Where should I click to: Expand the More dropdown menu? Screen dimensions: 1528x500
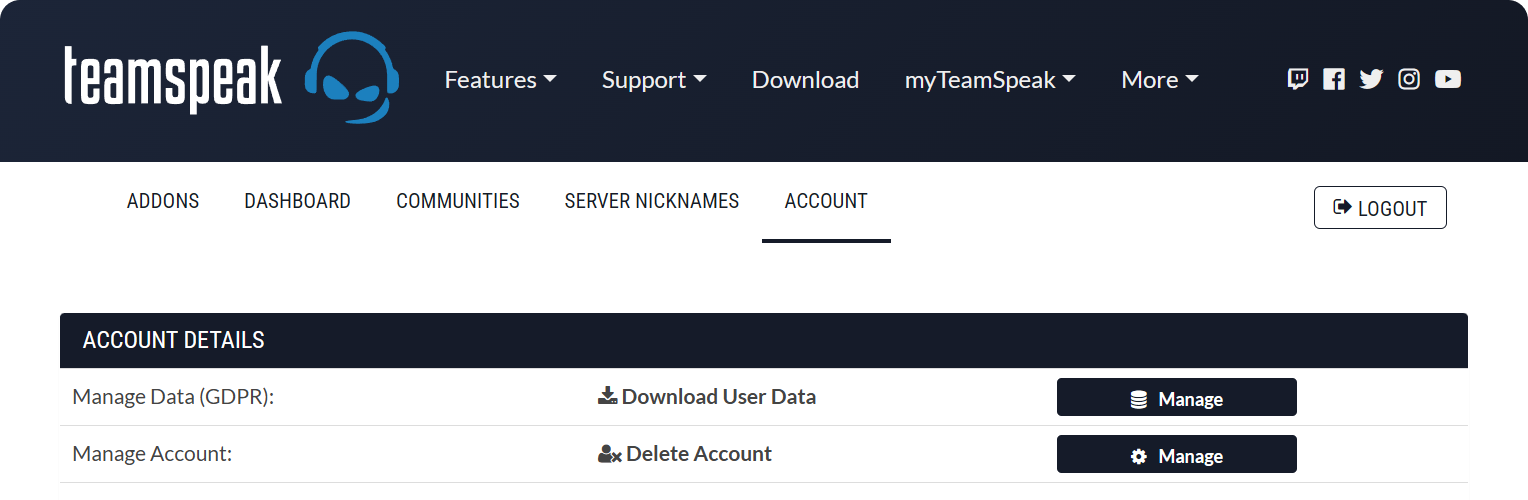(x=1160, y=80)
